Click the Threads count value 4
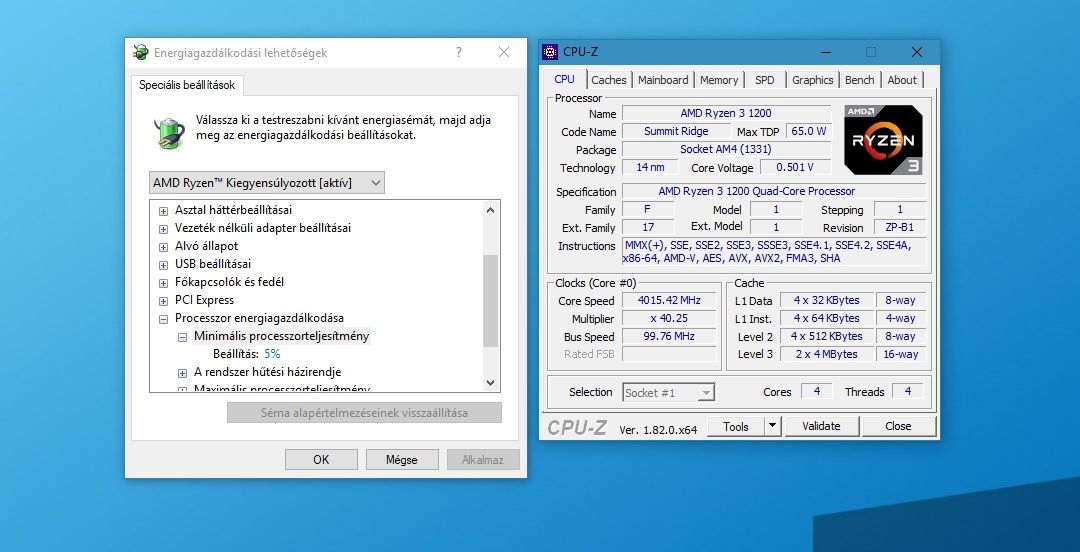This screenshot has height=552, width=1080. [908, 391]
